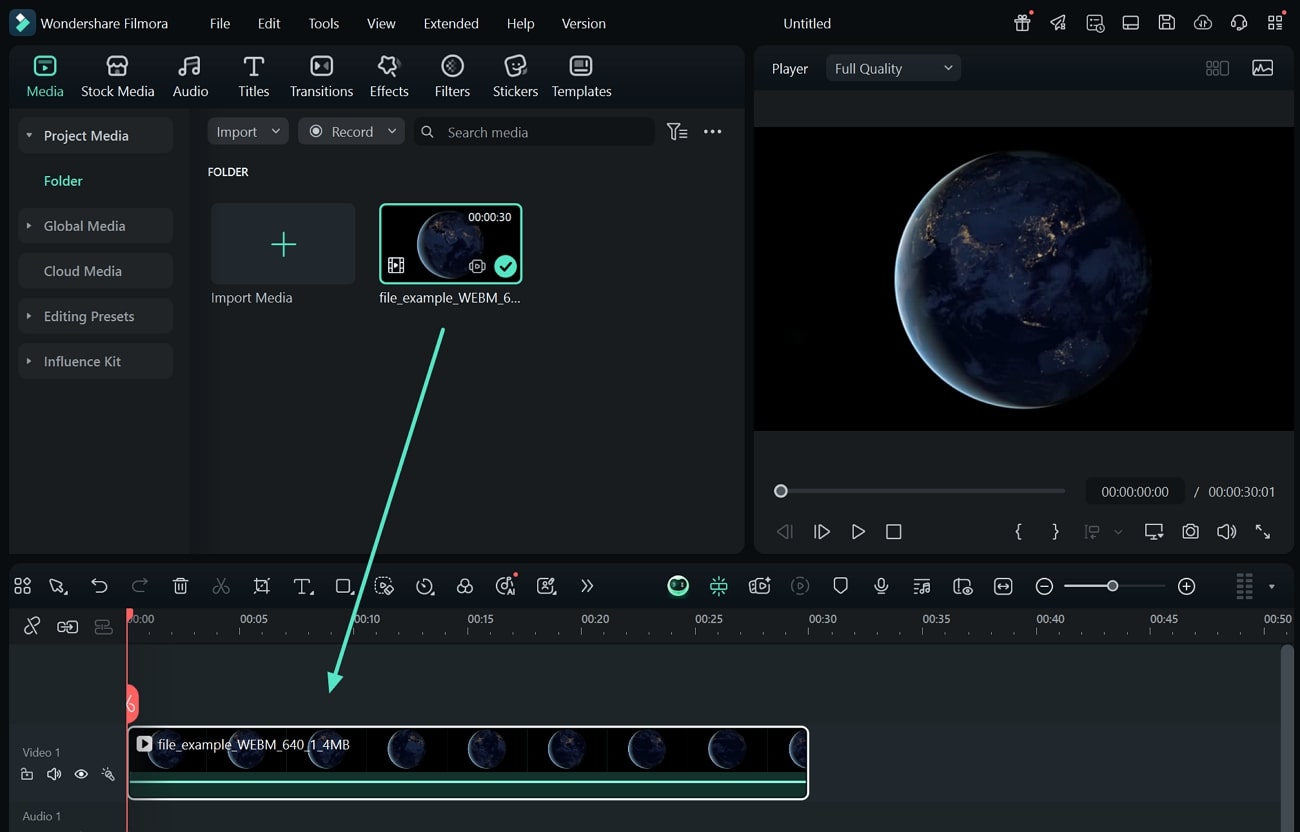
Task: Open the speed control icon
Action: click(425, 586)
